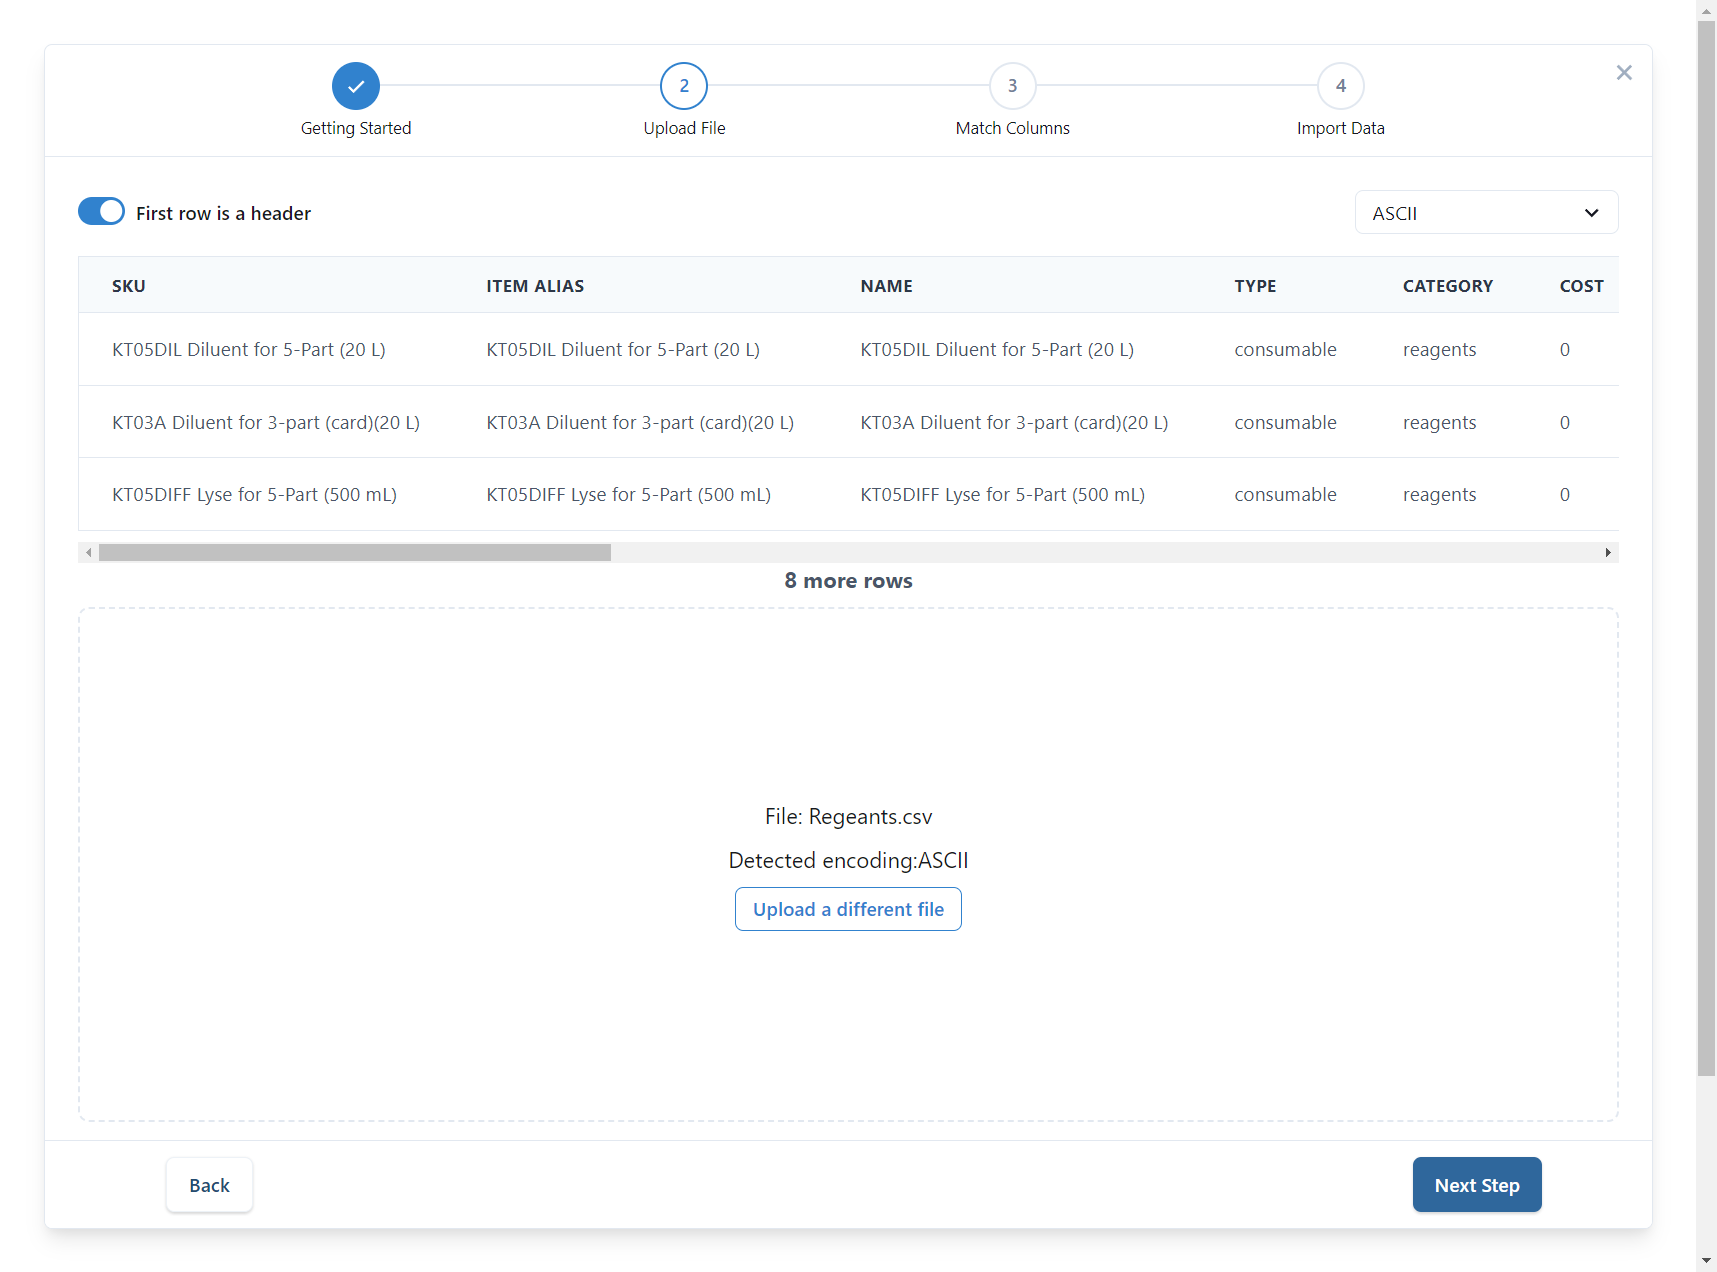Click step 3 Match Columns circle
The height and width of the screenshot is (1272, 1717).
click(1012, 86)
